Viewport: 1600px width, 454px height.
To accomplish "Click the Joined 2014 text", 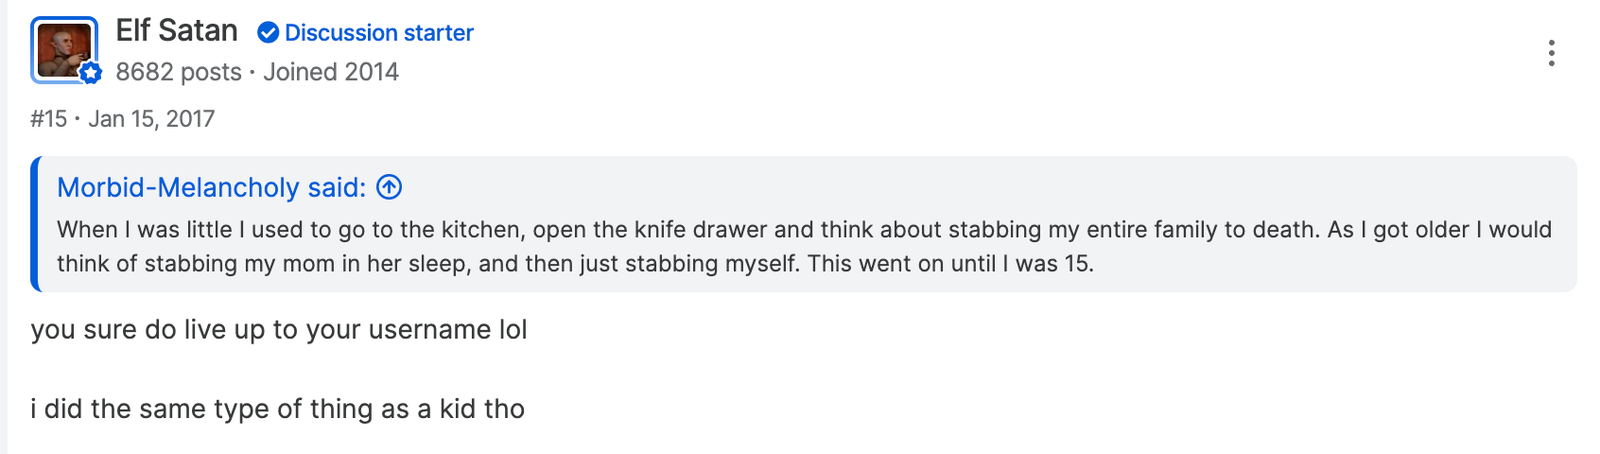I will (331, 72).
